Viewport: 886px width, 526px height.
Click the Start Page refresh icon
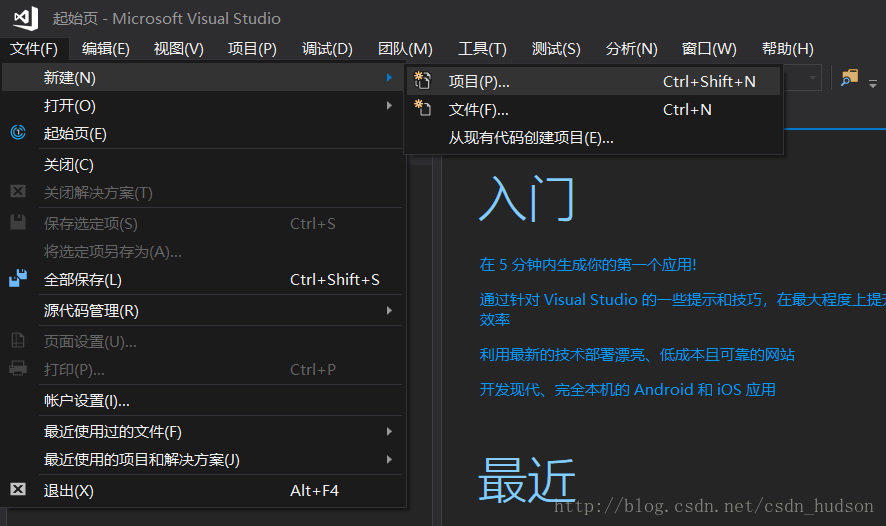coord(18,133)
